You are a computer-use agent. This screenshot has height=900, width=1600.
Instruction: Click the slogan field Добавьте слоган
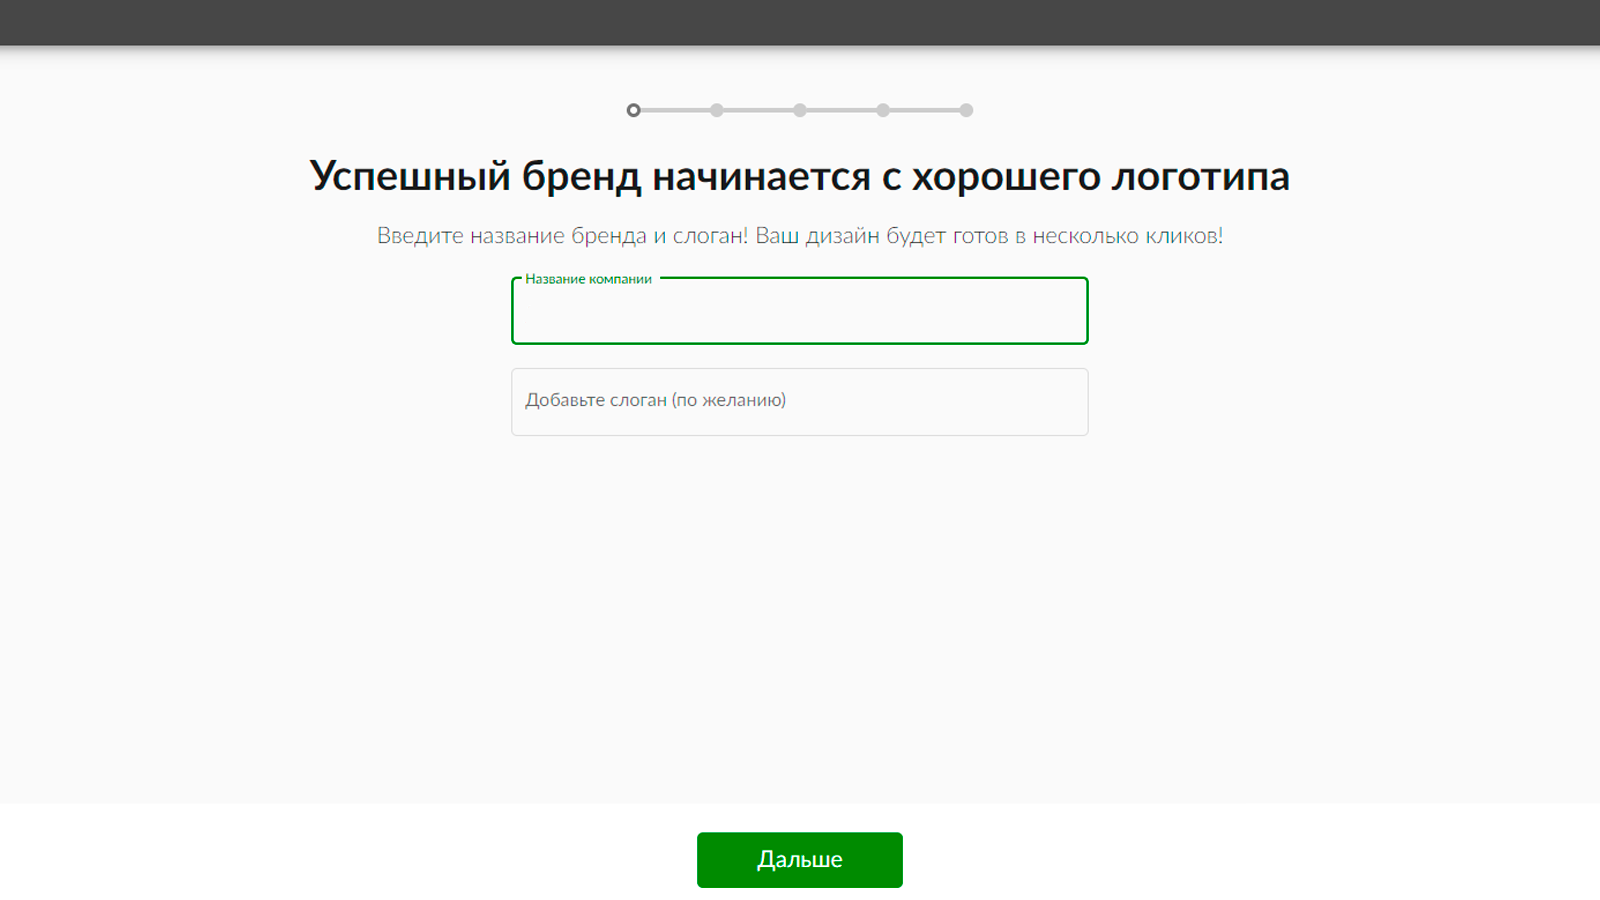(799, 402)
